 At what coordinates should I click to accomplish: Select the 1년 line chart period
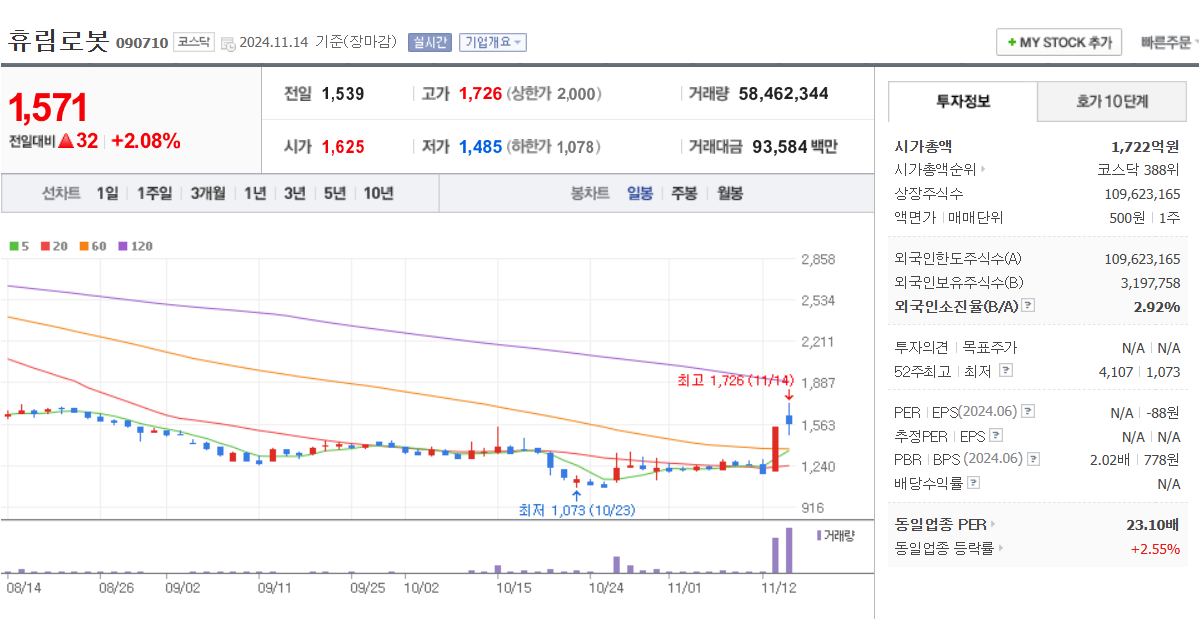[255, 193]
